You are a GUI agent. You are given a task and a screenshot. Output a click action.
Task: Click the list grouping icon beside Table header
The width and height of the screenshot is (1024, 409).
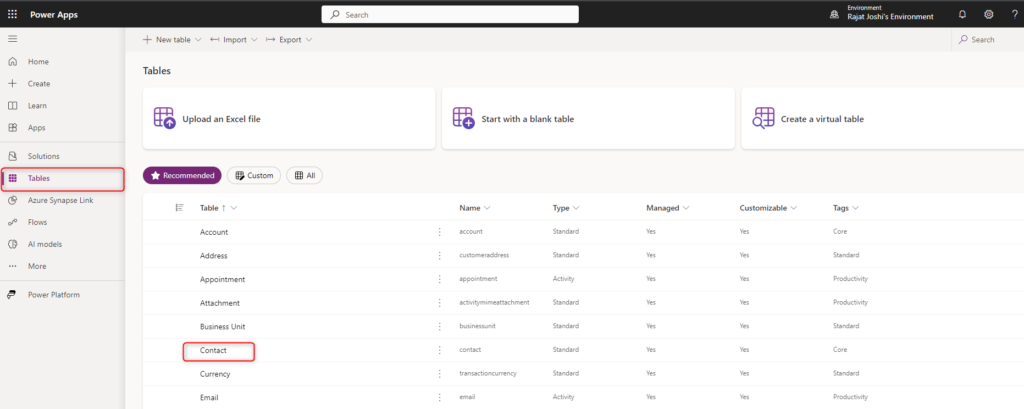coord(180,208)
